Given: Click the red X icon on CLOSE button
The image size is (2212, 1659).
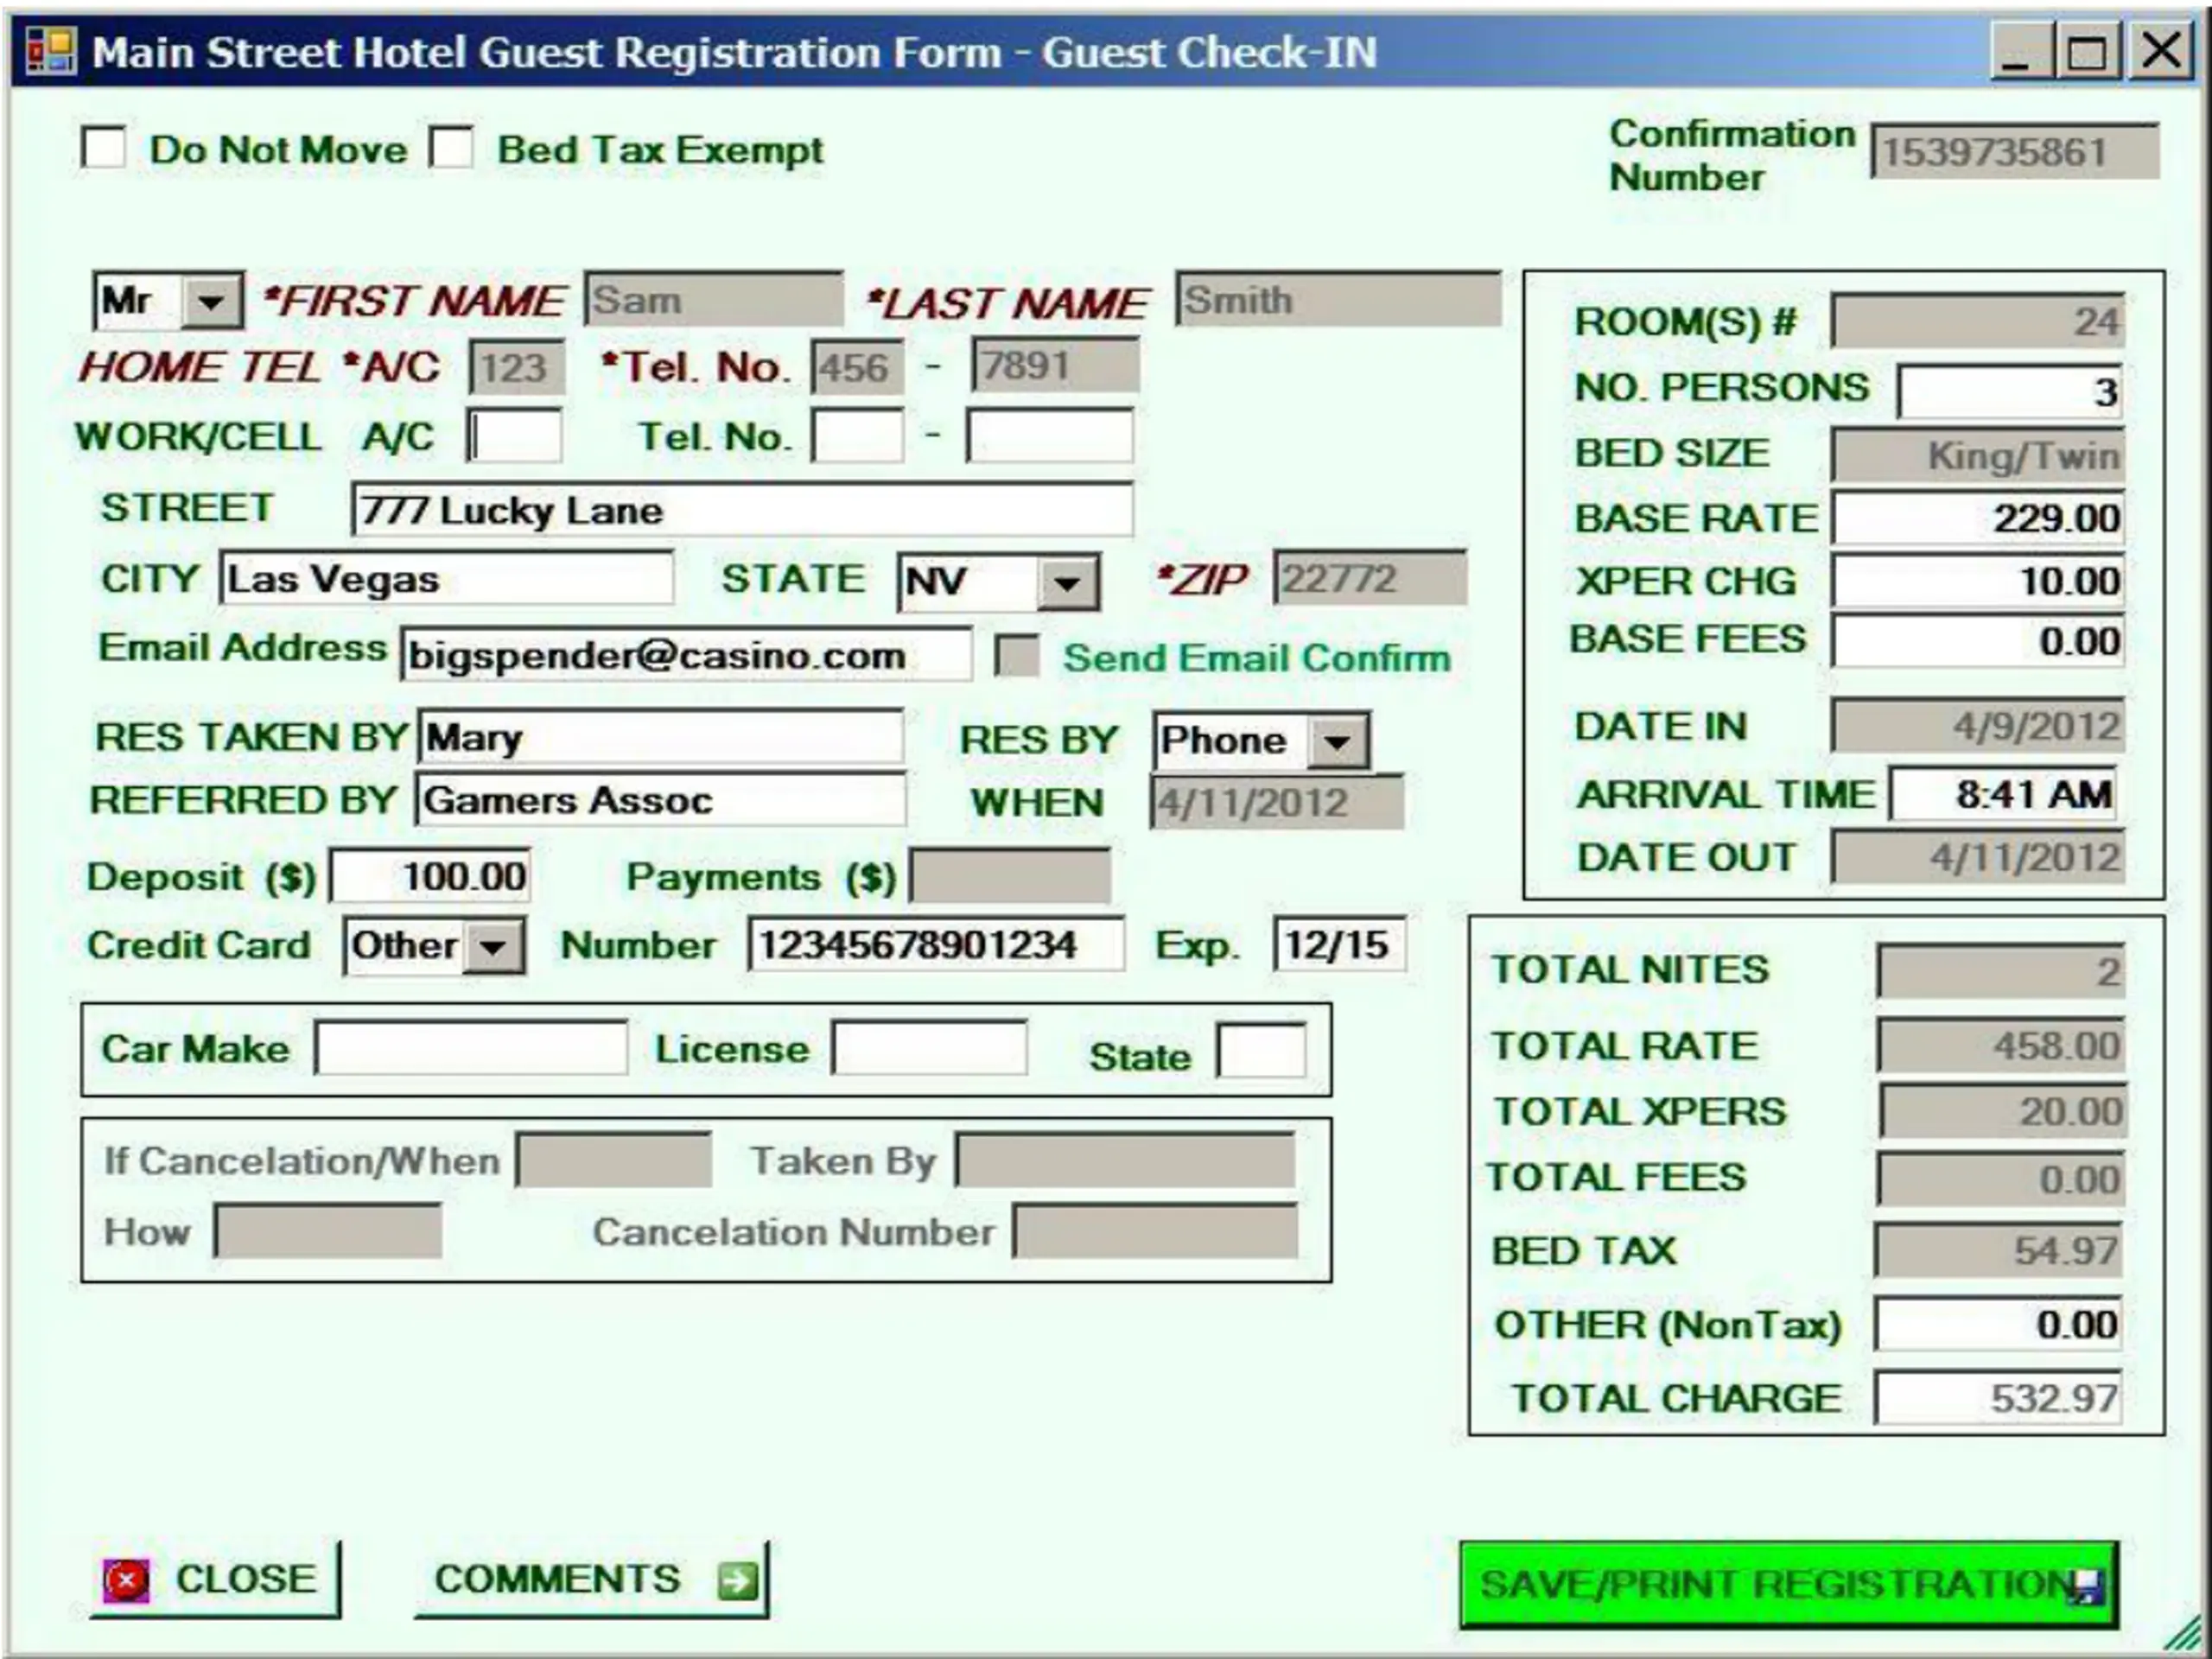Looking at the screenshot, I should tap(126, 1581).
